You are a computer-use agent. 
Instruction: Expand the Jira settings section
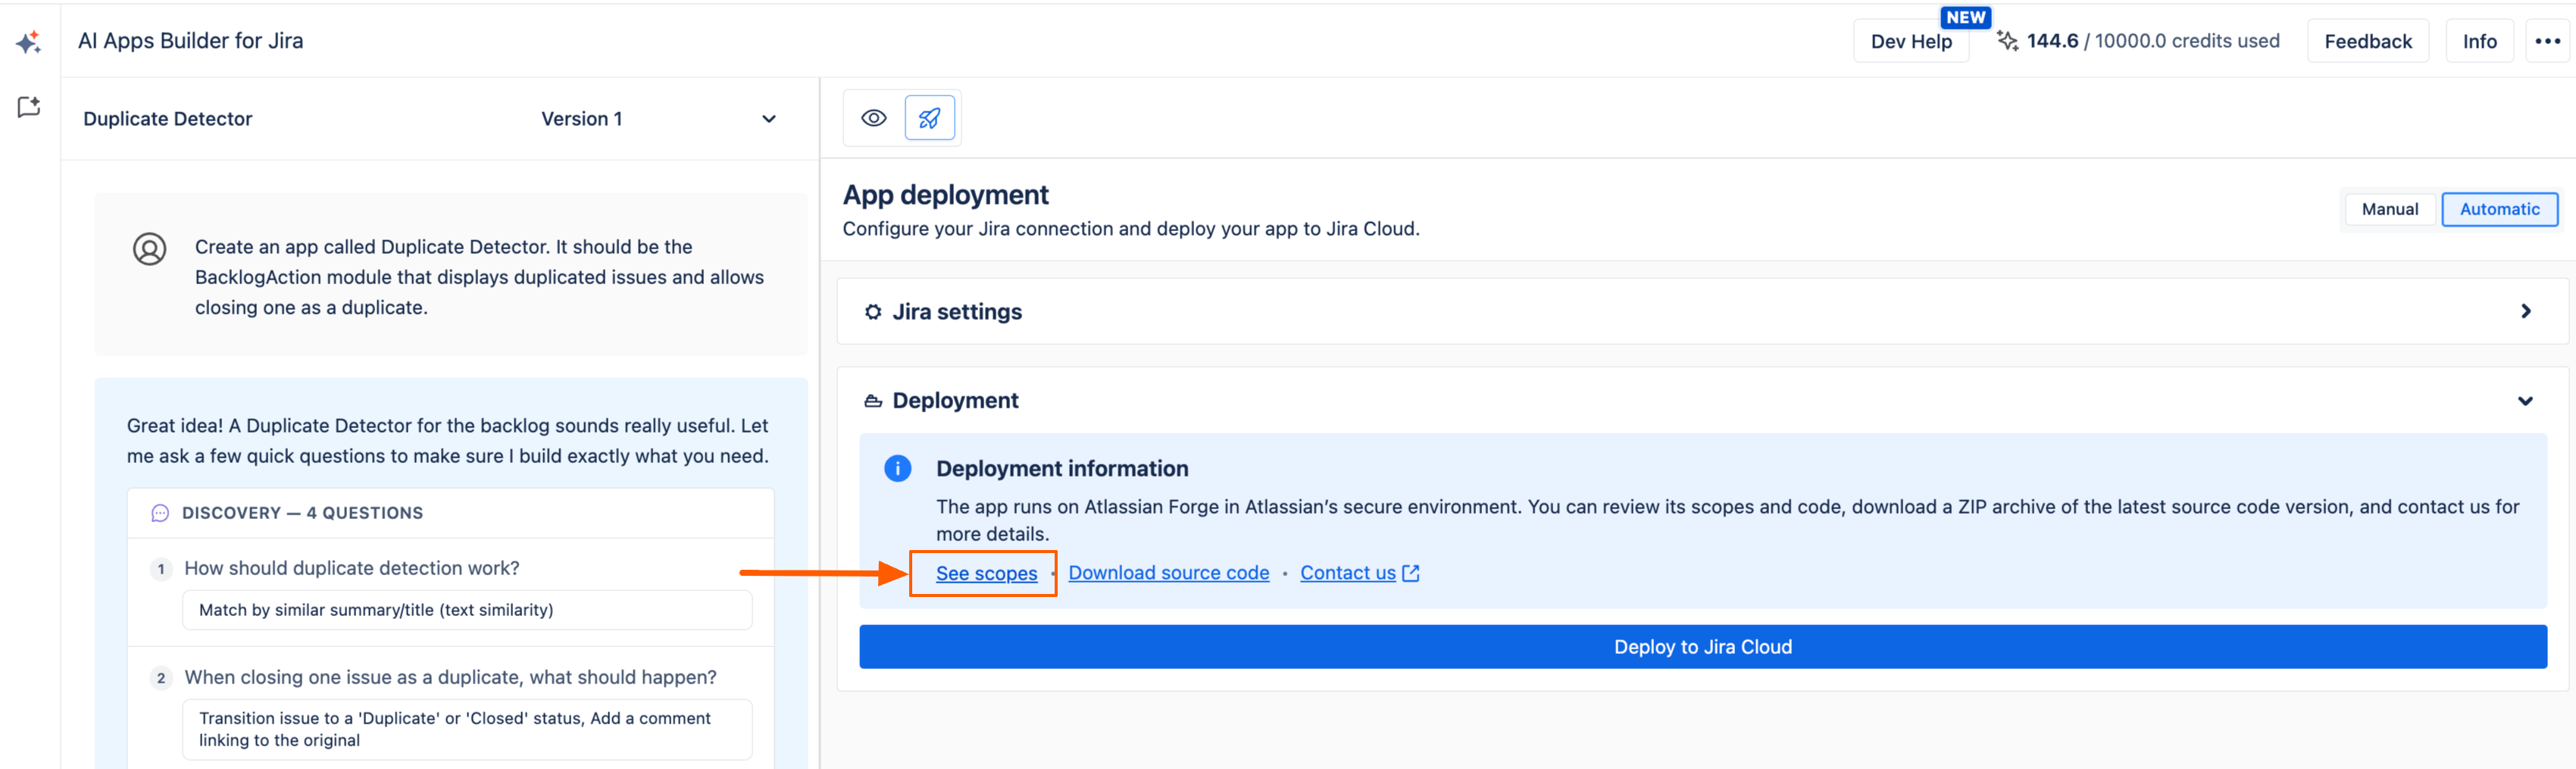(1702, 312)
